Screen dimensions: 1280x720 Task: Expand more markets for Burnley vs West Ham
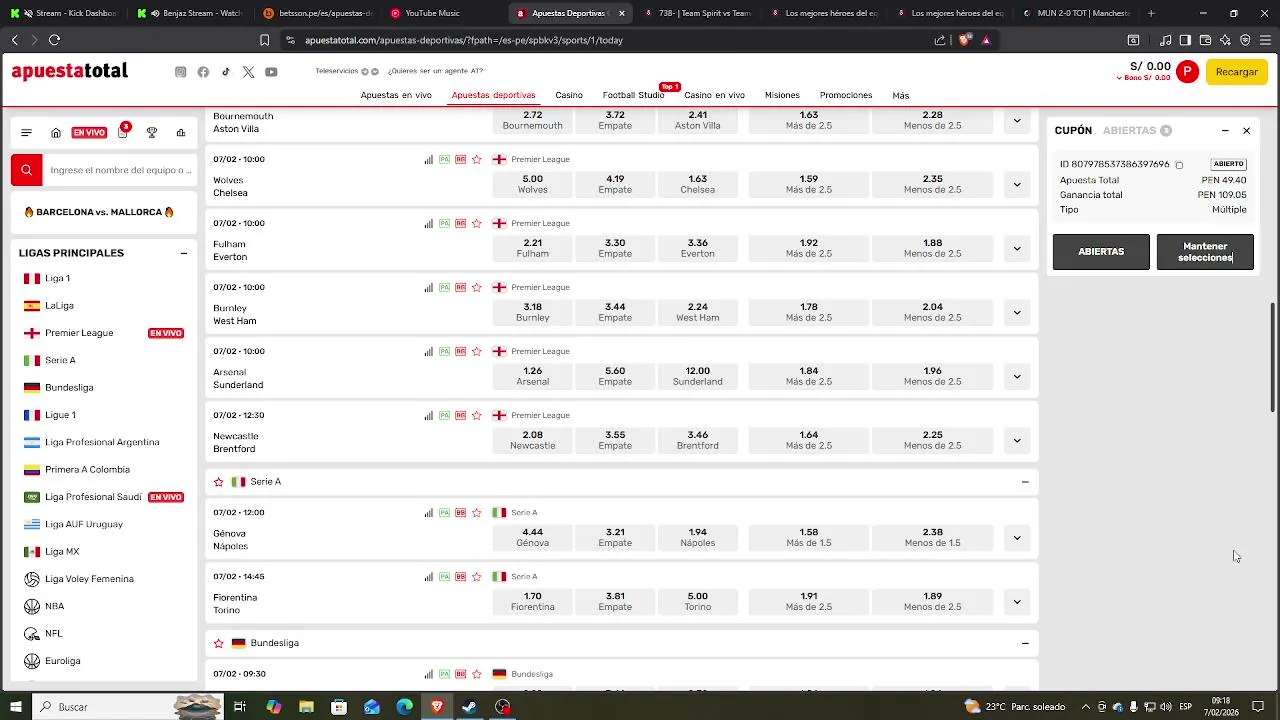pyautogui.click(x=1017, y=312)
